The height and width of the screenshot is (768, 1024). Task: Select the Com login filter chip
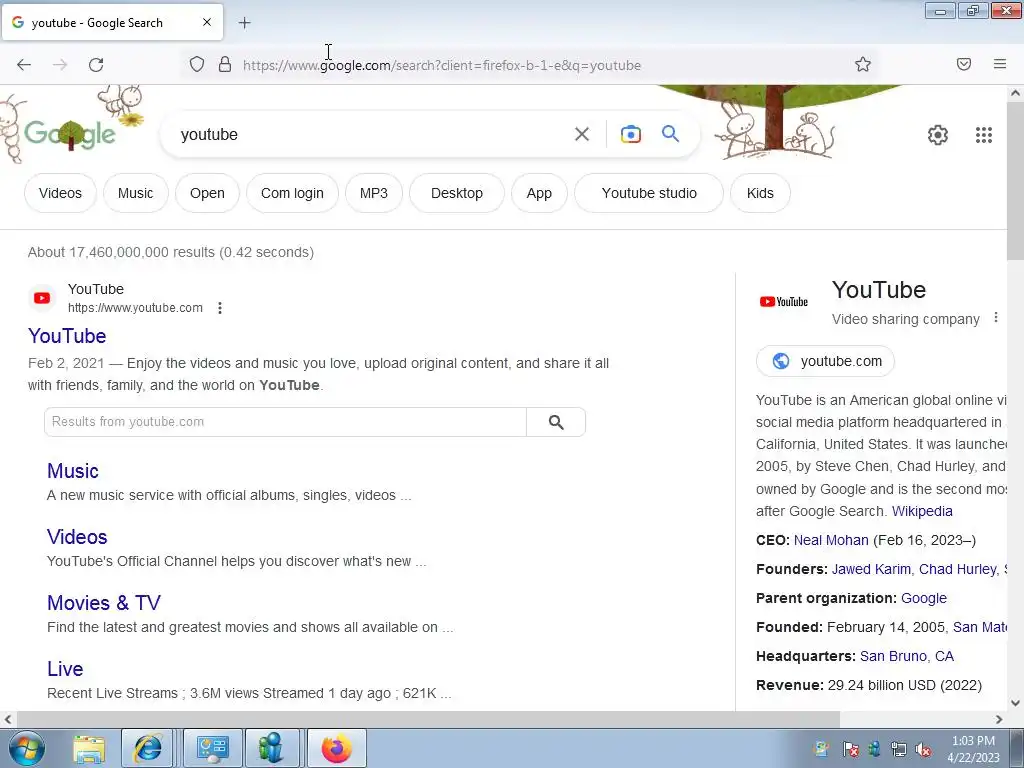click(x=292, y=193)
